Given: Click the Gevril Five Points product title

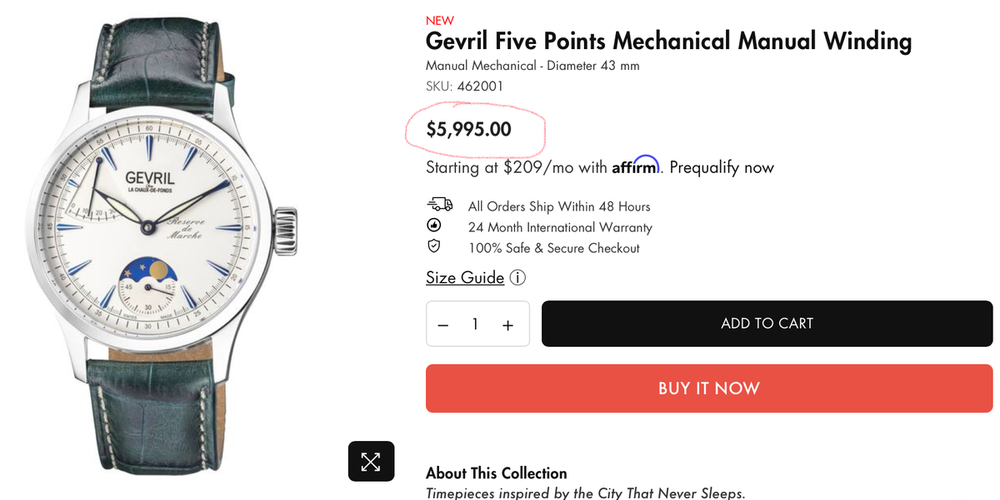Looking at the screenshot, I should 668,41.
